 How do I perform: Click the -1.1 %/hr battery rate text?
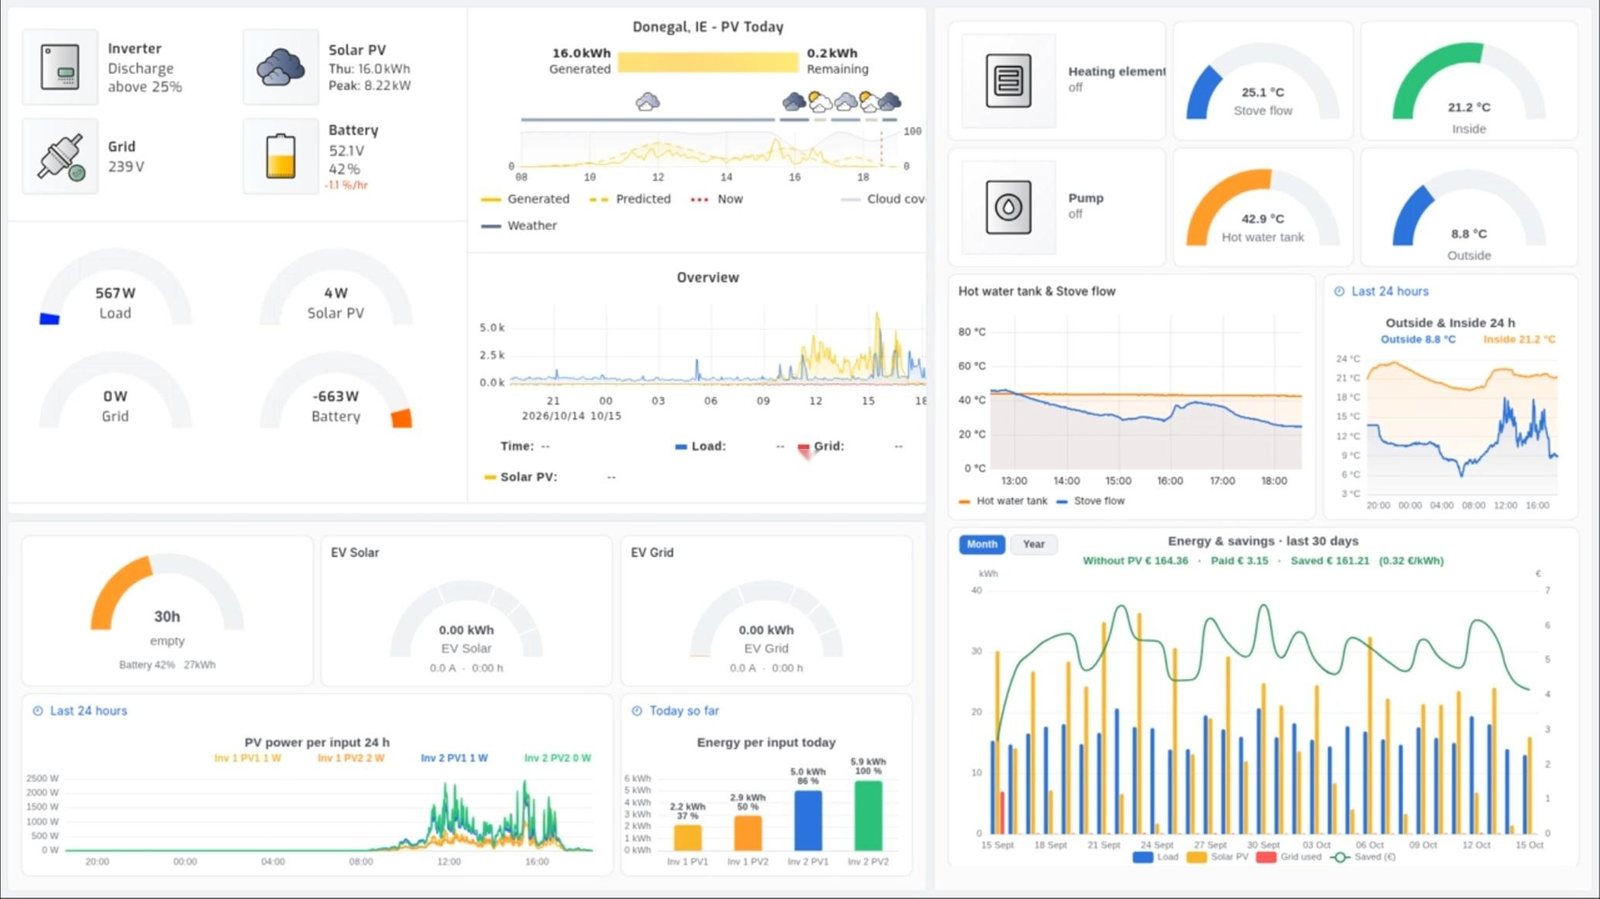tap(346, 185)
